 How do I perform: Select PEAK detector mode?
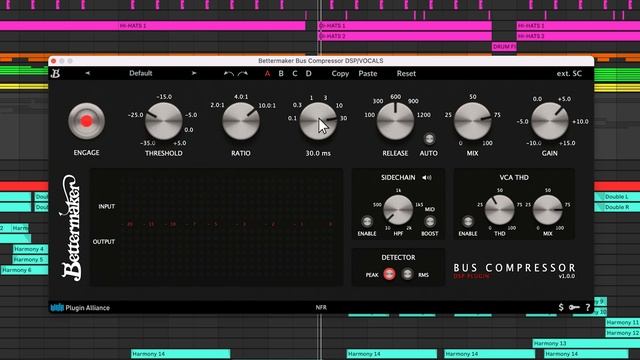pos(389,274)
